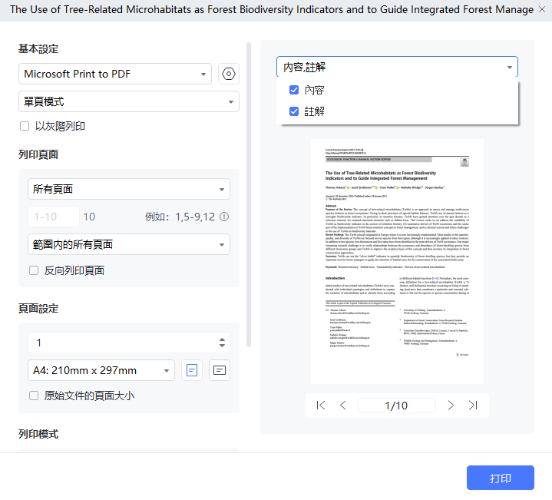
Task: Enable 以灰階列印 grayscale checkbox
Action: 24,126
